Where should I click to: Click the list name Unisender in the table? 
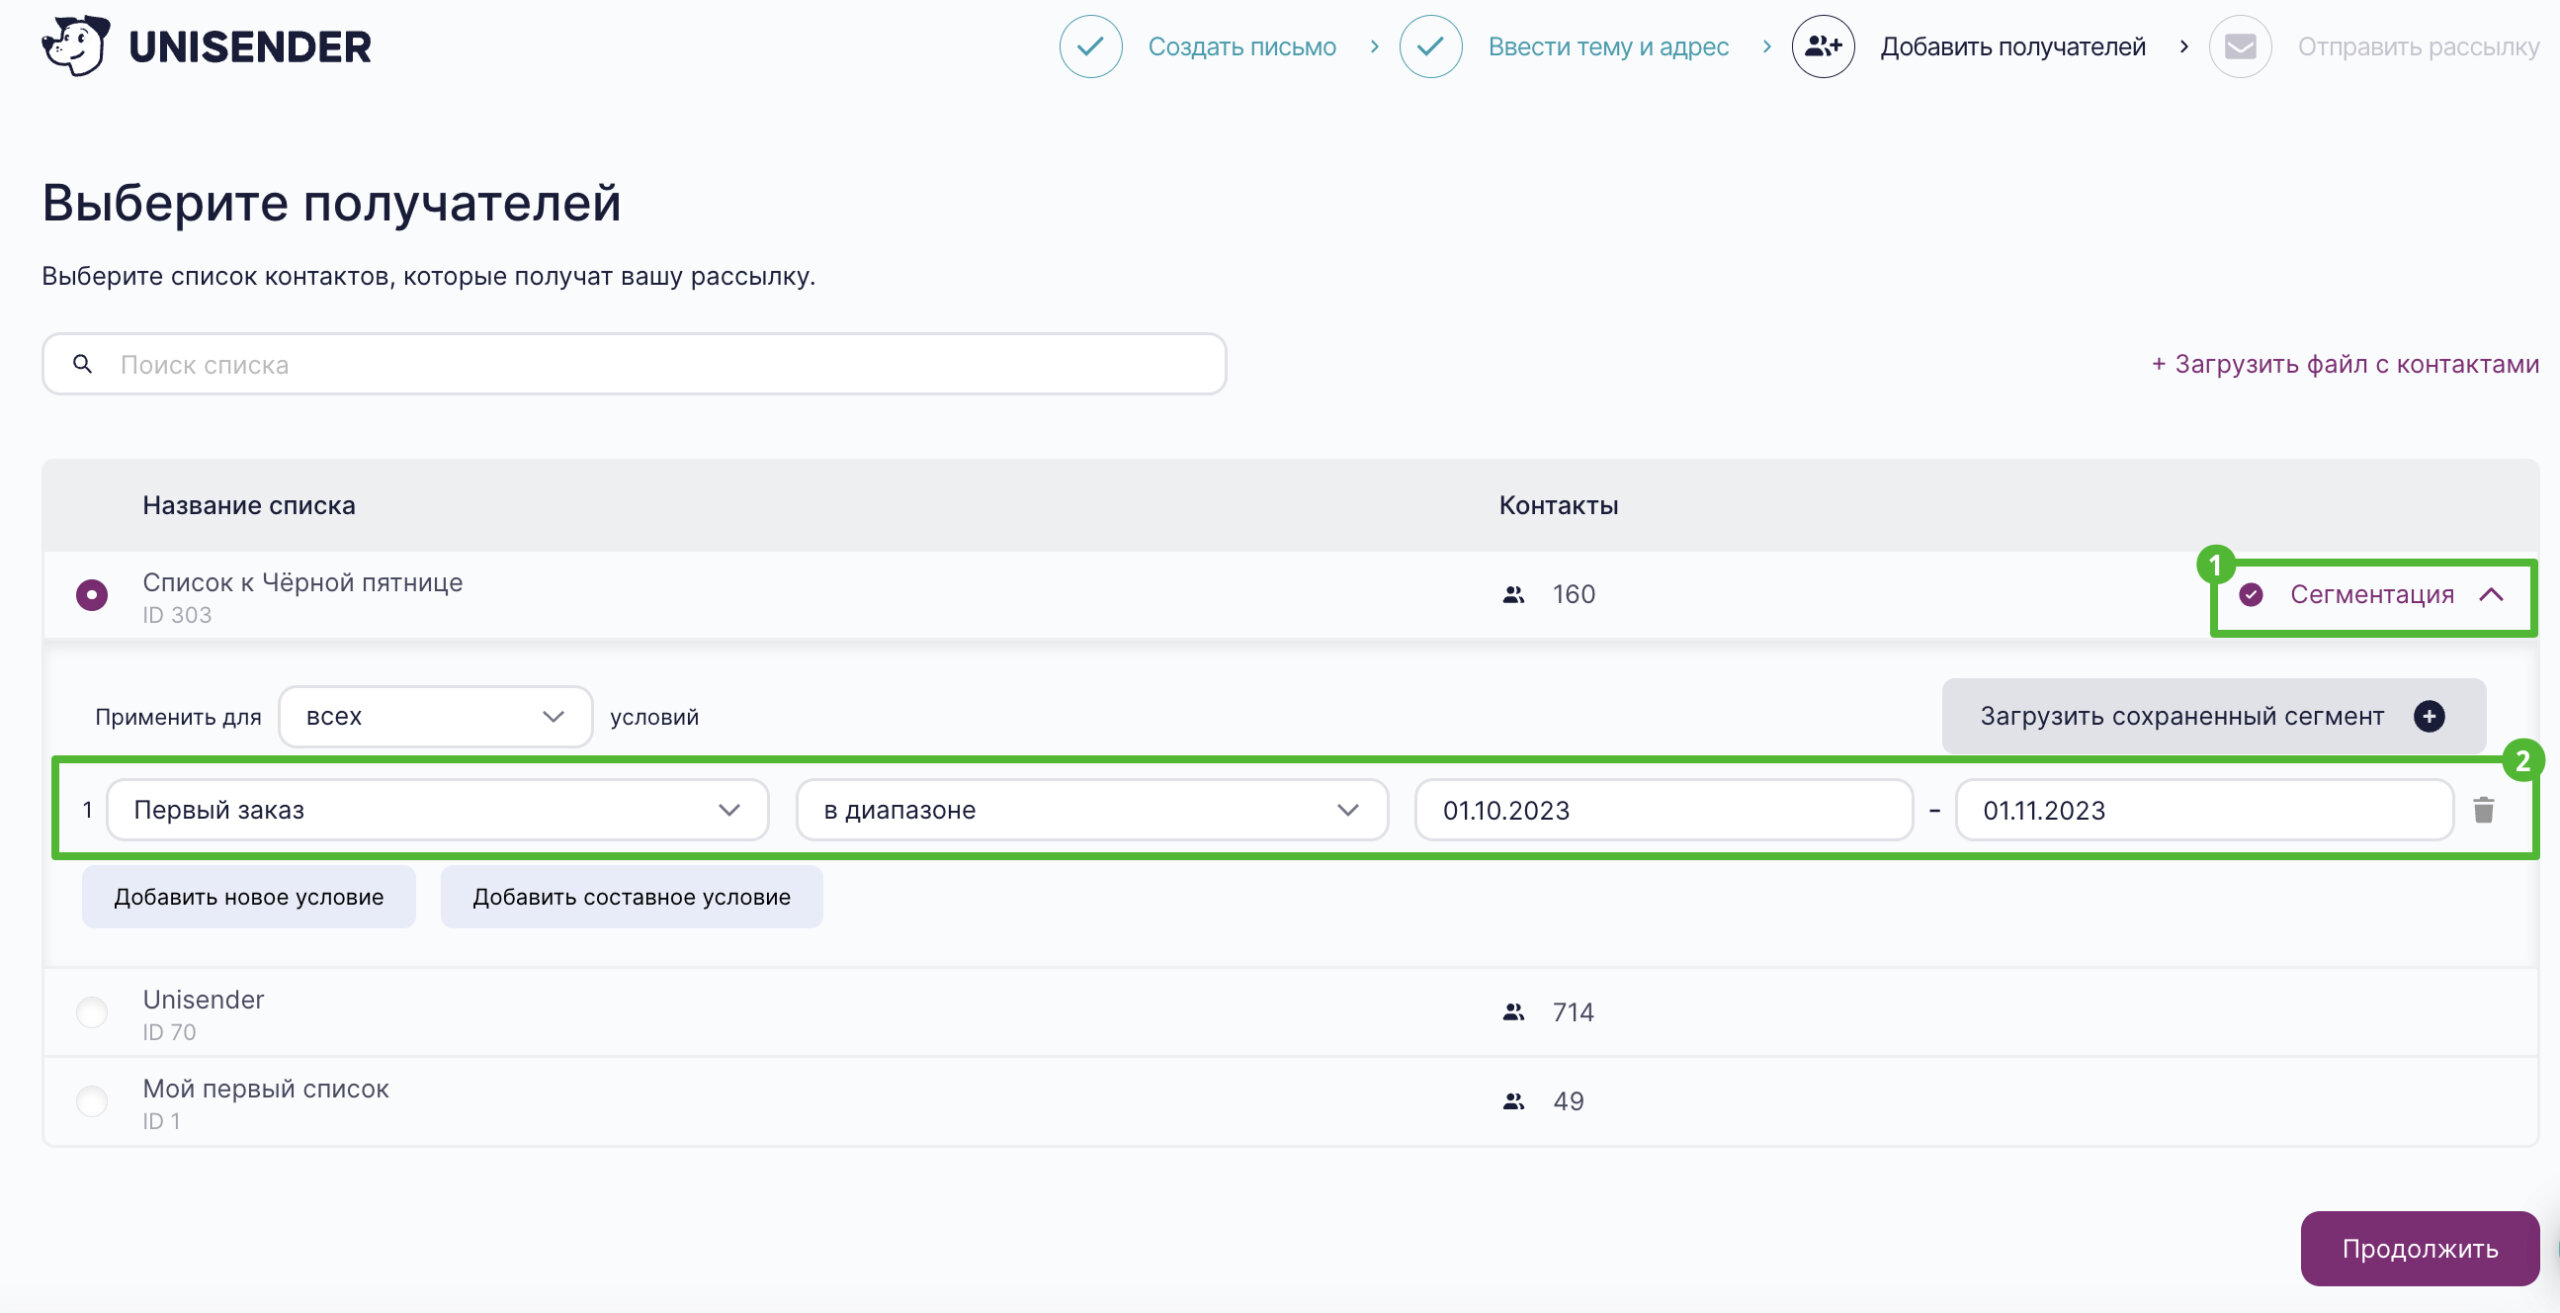(x=203, y=1000)
